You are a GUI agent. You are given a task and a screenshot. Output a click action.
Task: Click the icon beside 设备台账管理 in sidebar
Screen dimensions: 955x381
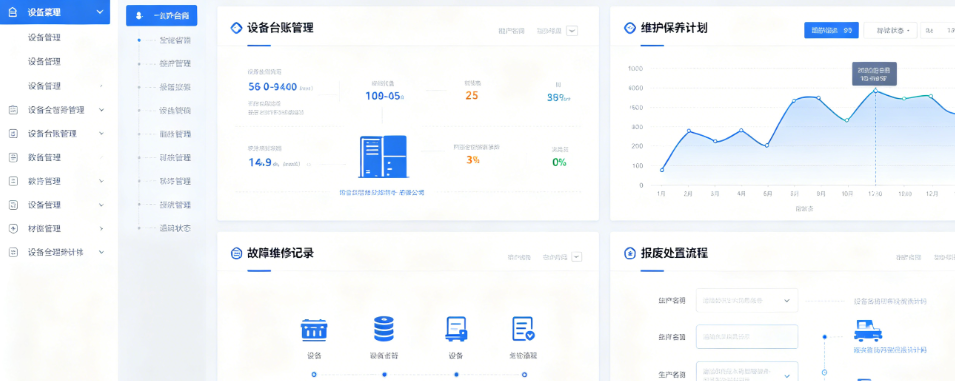tap(13, 133)
